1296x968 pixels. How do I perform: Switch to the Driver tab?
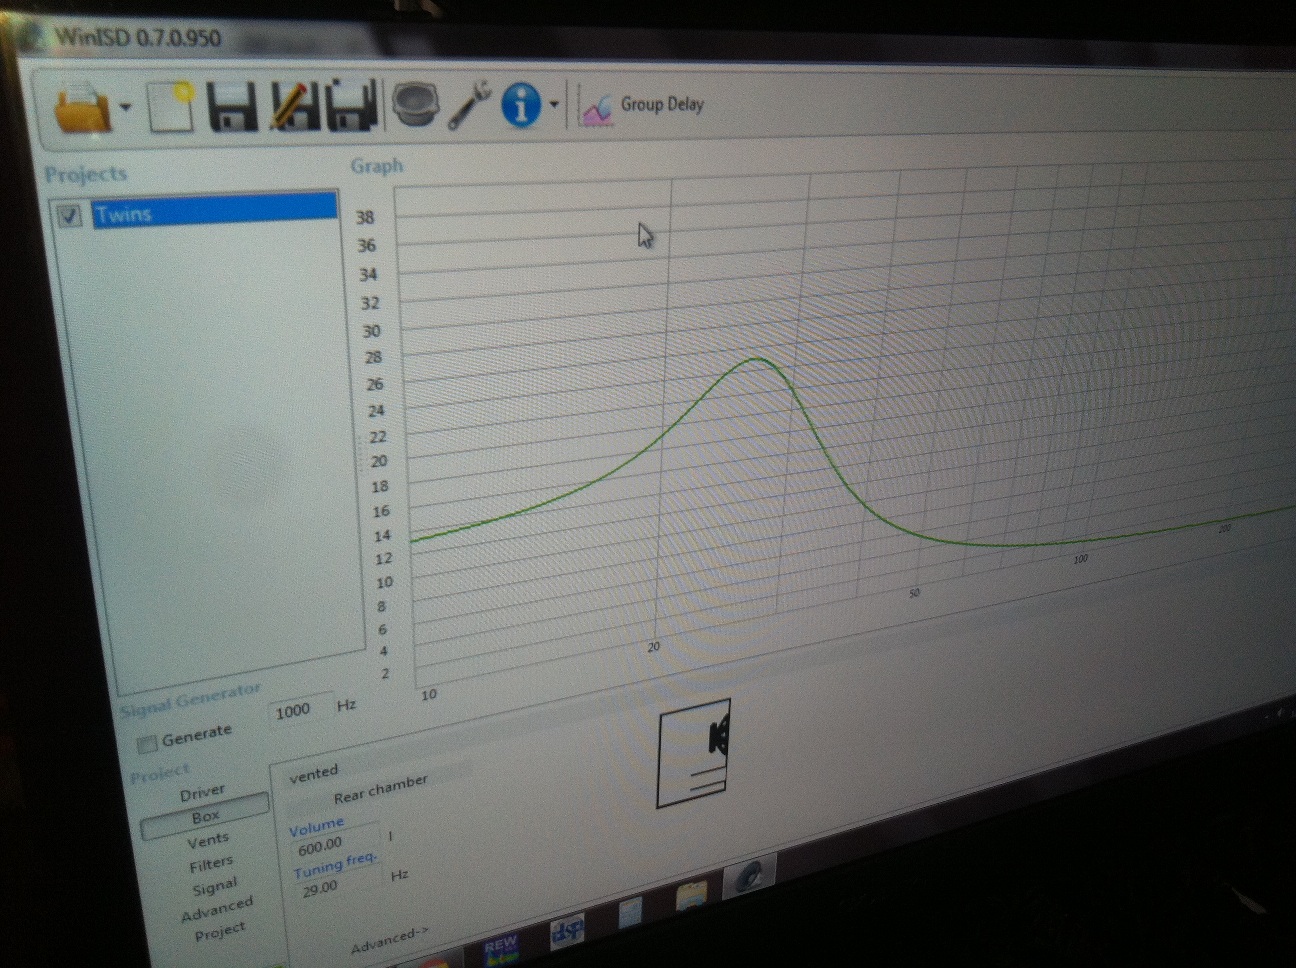click(202, 792)
